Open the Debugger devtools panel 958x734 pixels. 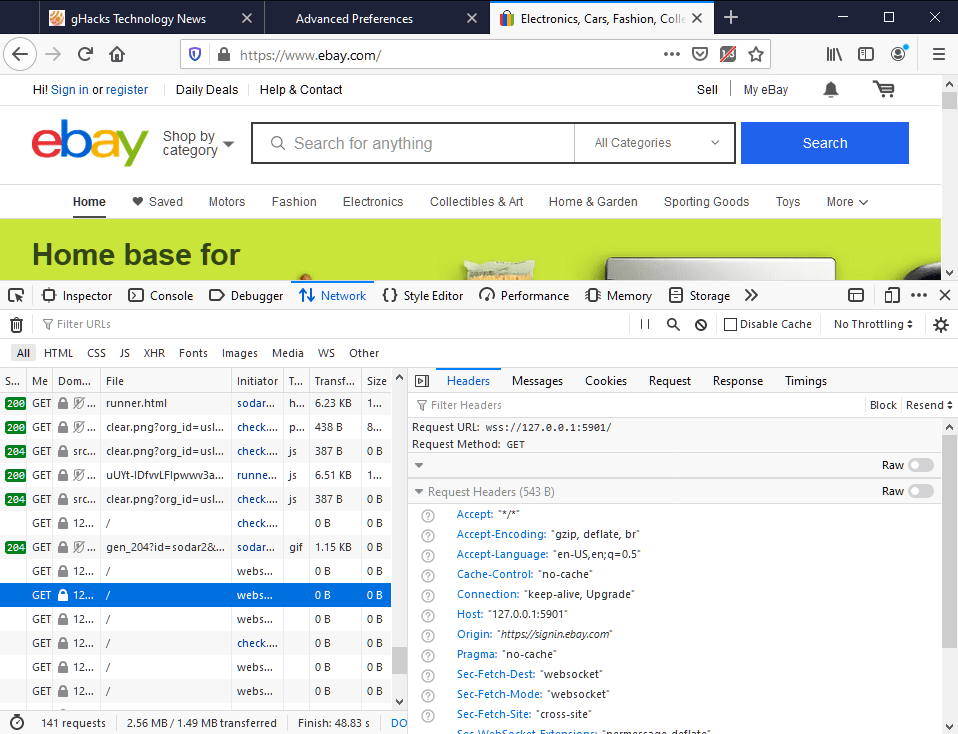[246, 296]
